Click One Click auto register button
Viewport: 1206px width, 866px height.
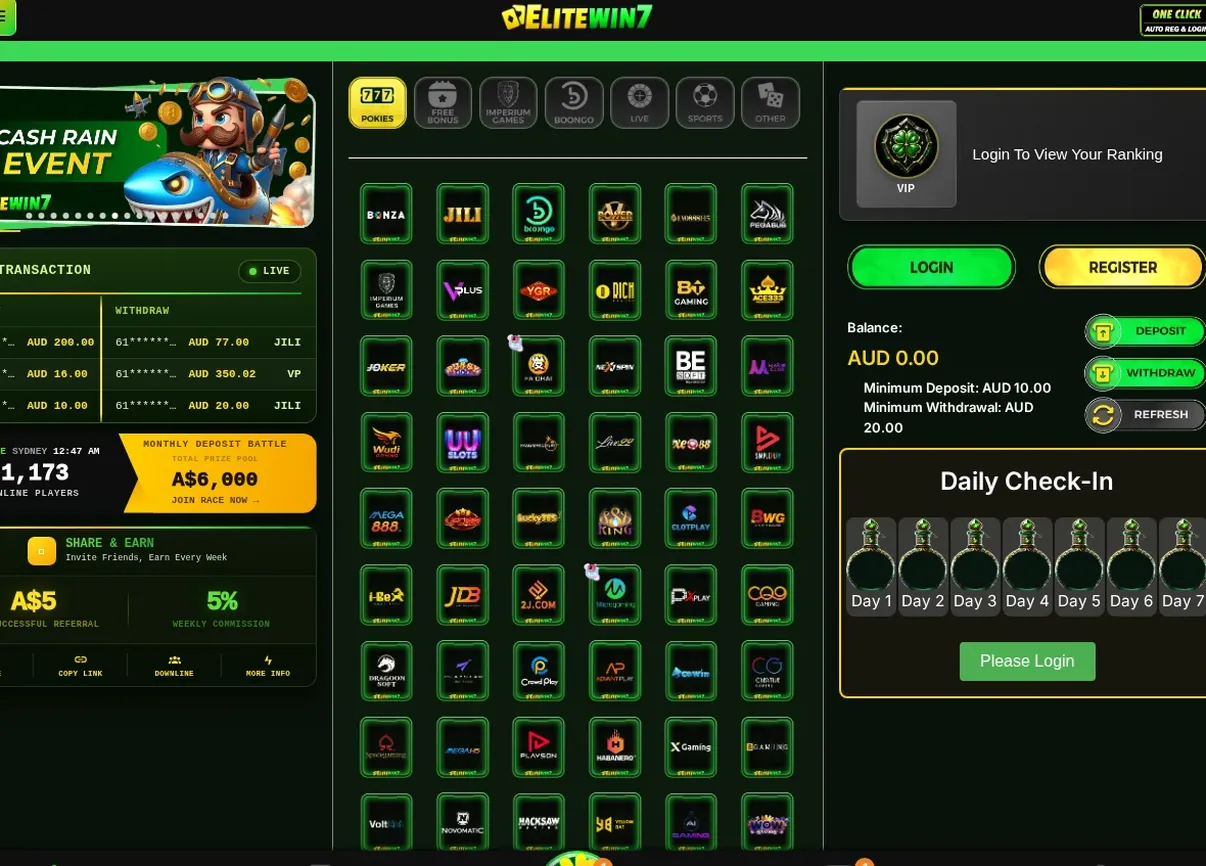point(1173,20)
